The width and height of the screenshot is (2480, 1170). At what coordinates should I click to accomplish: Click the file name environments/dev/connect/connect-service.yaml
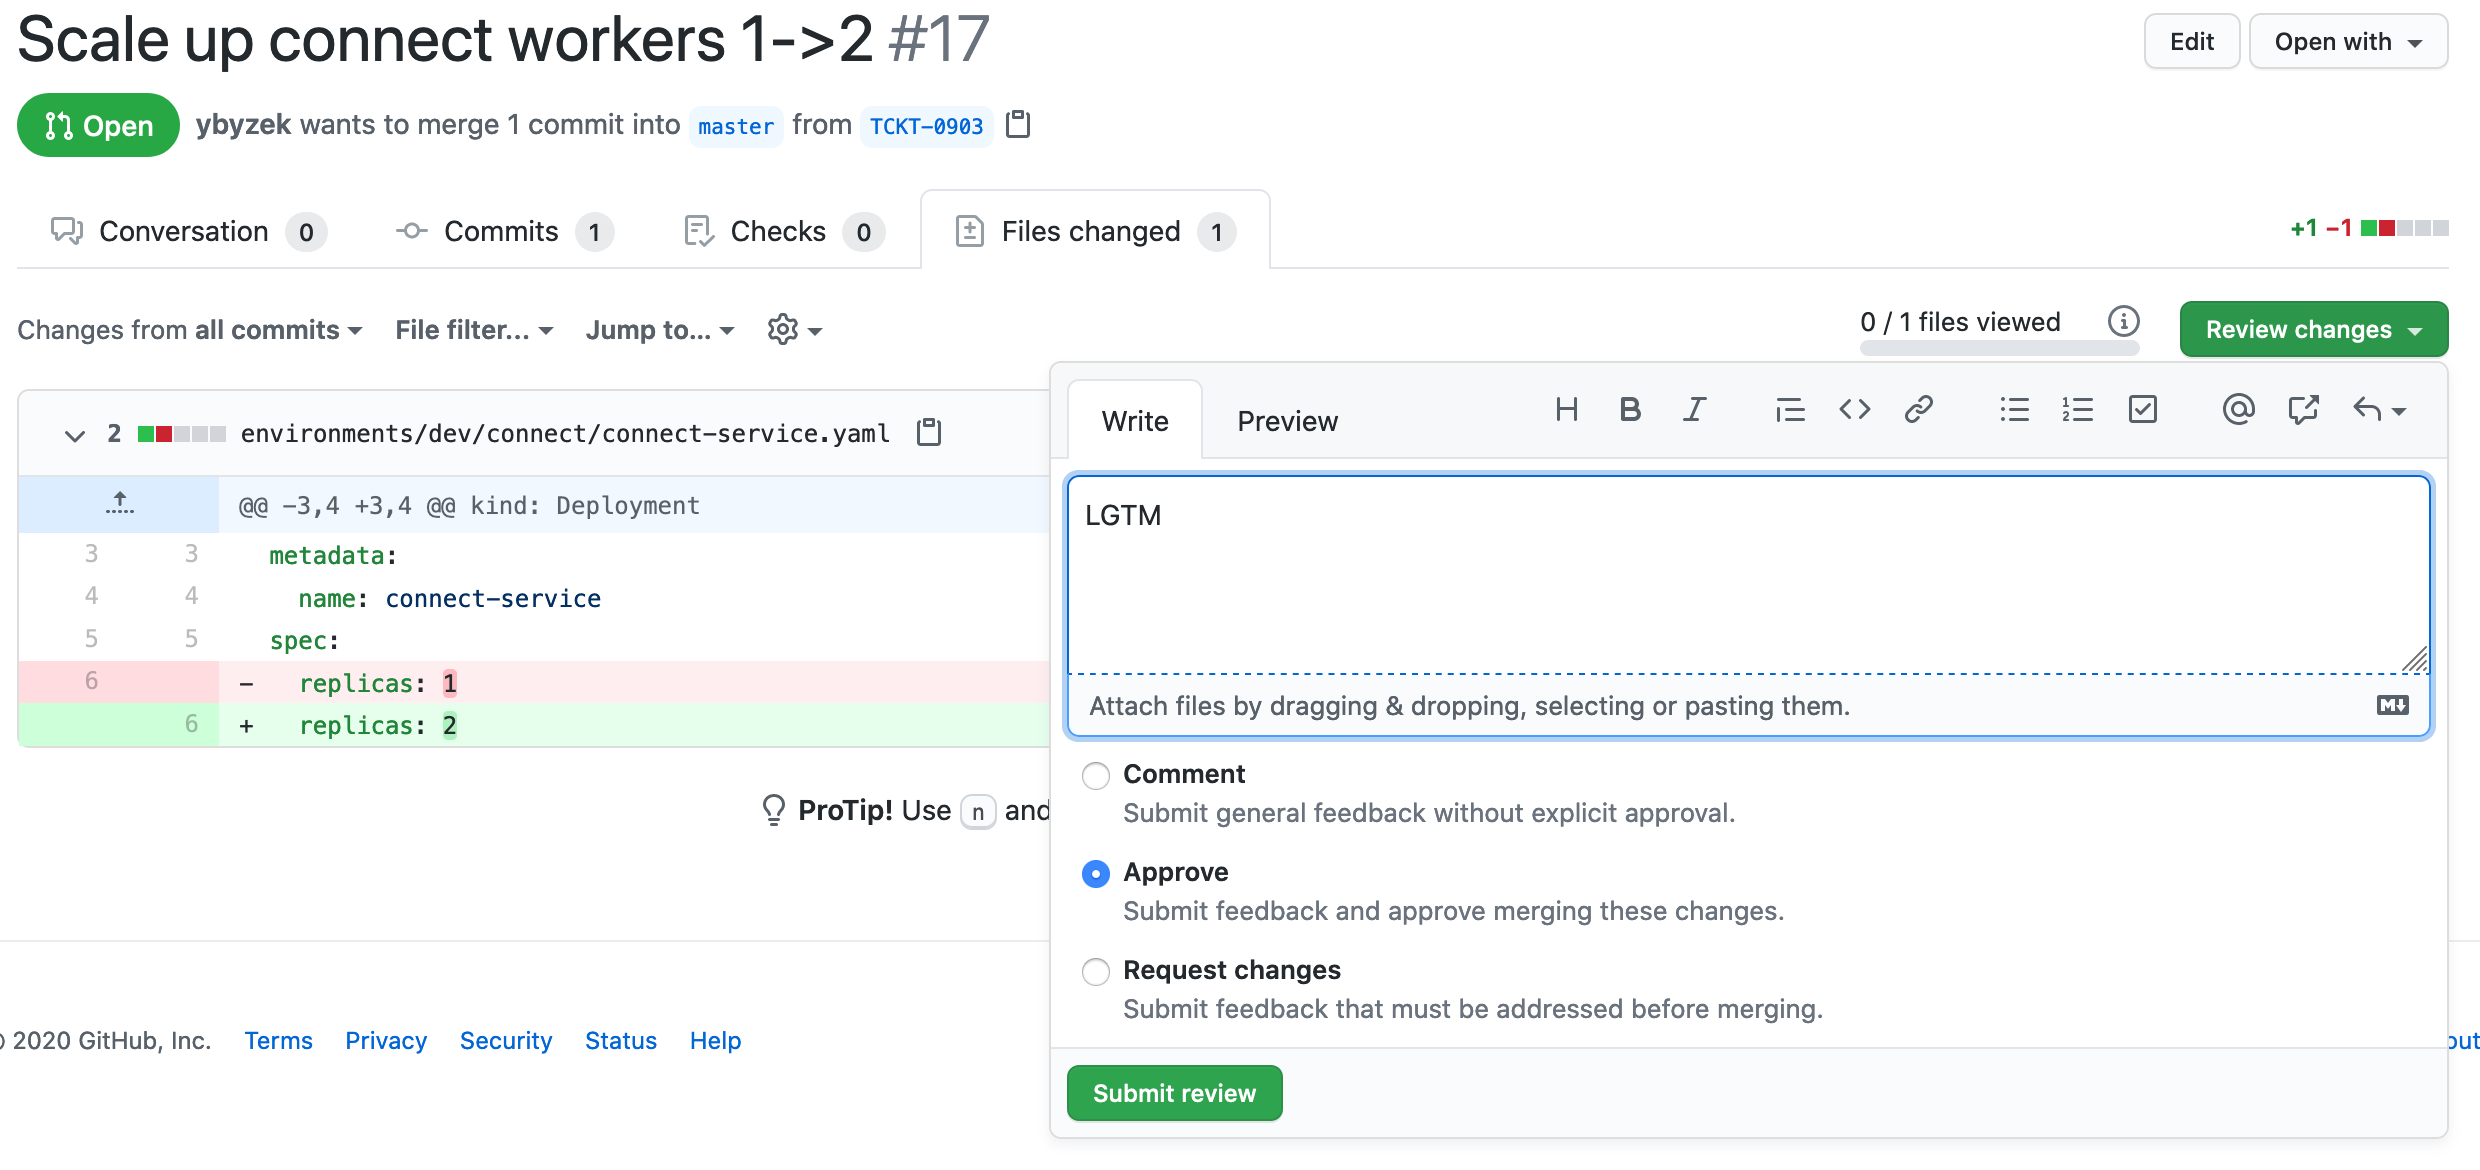pos(565,433)
